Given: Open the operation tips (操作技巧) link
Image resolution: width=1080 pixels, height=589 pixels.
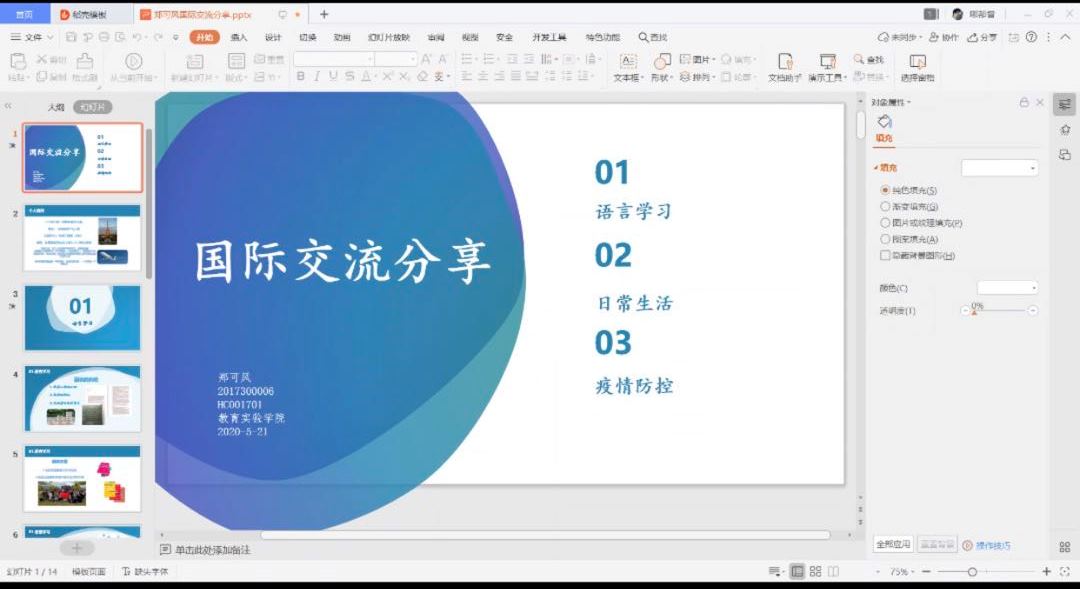Looking at the screenshot, I should [x=992, y=546].
